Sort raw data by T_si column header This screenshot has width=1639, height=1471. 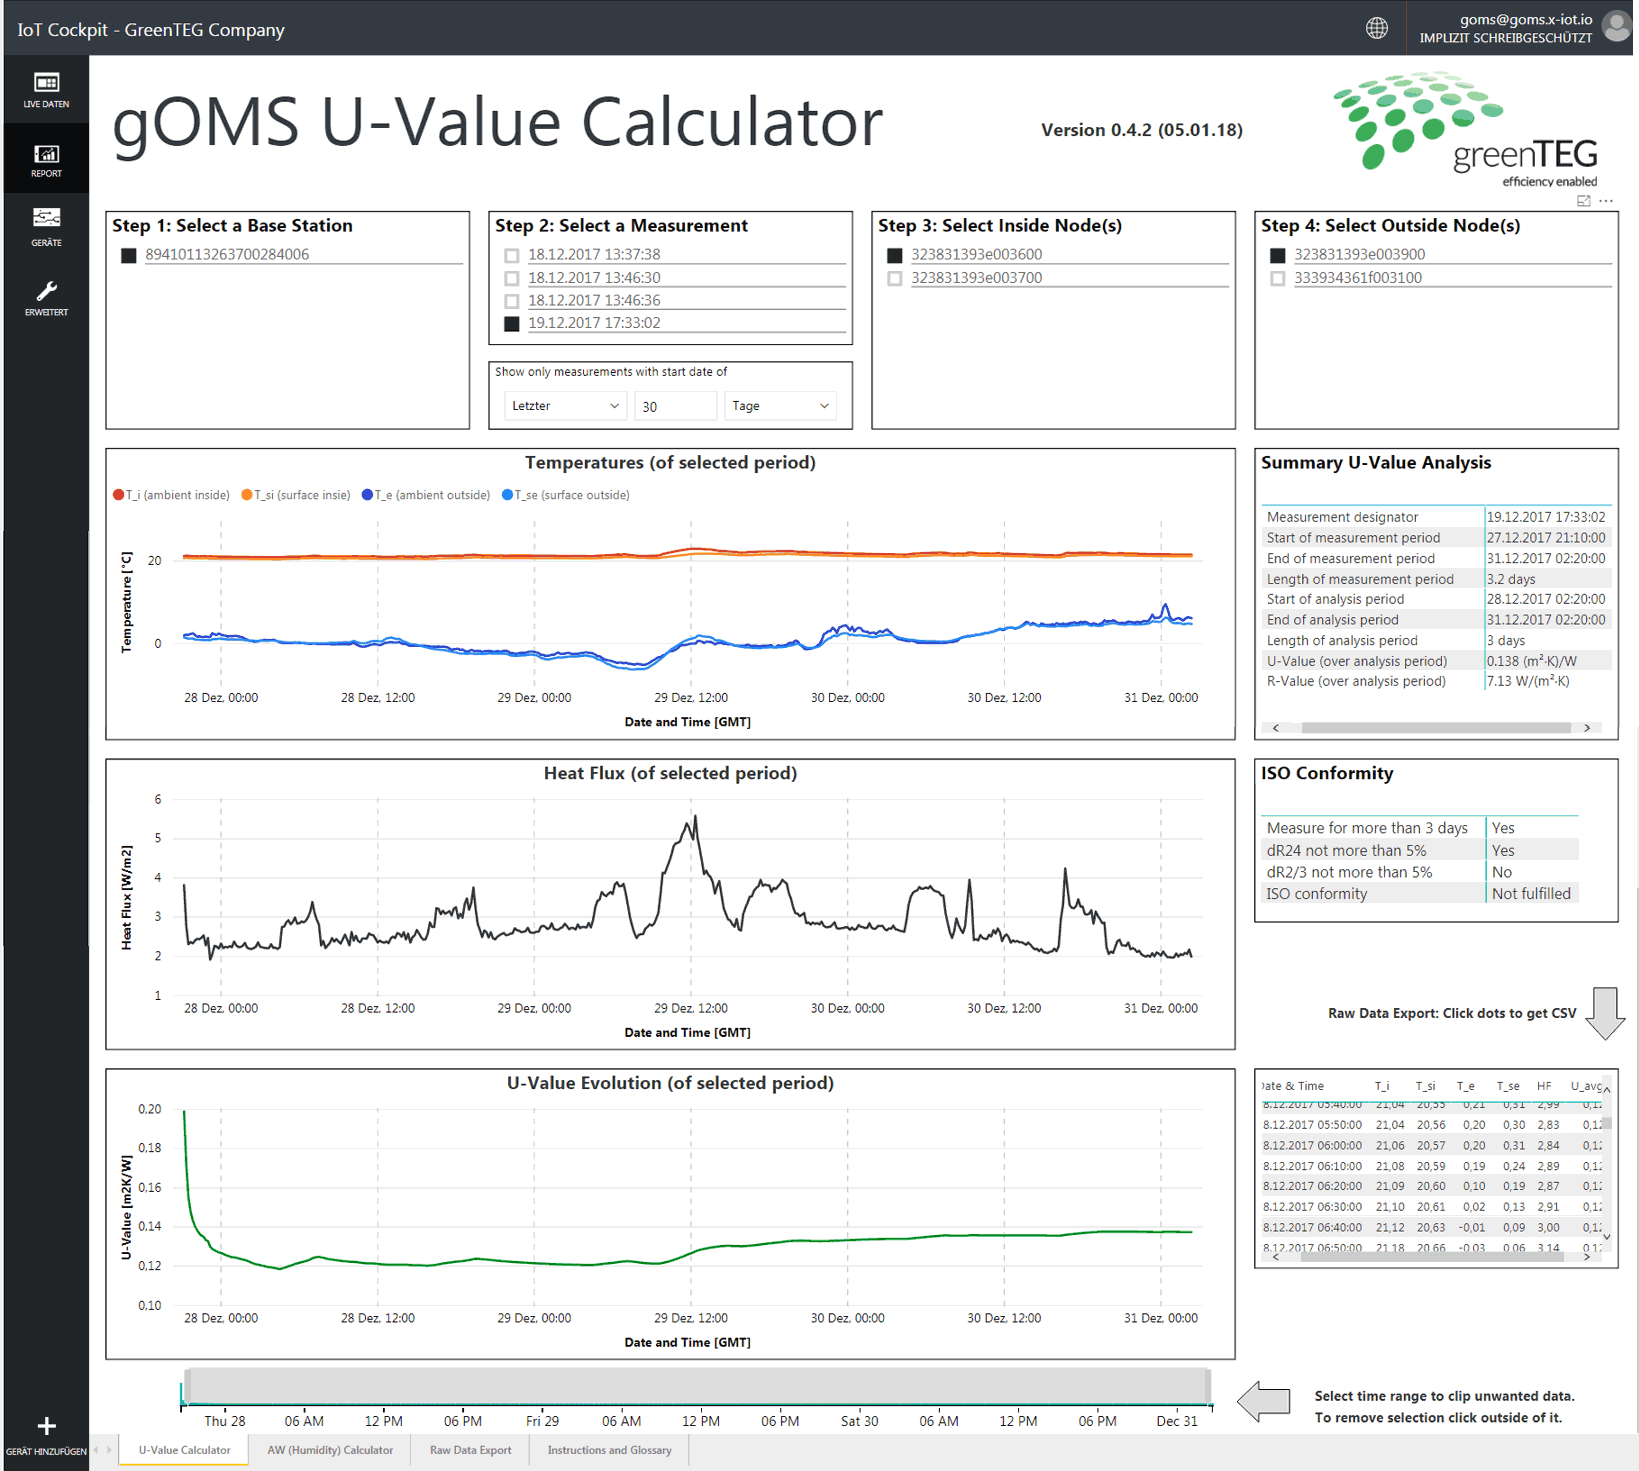point(1426,1086)
